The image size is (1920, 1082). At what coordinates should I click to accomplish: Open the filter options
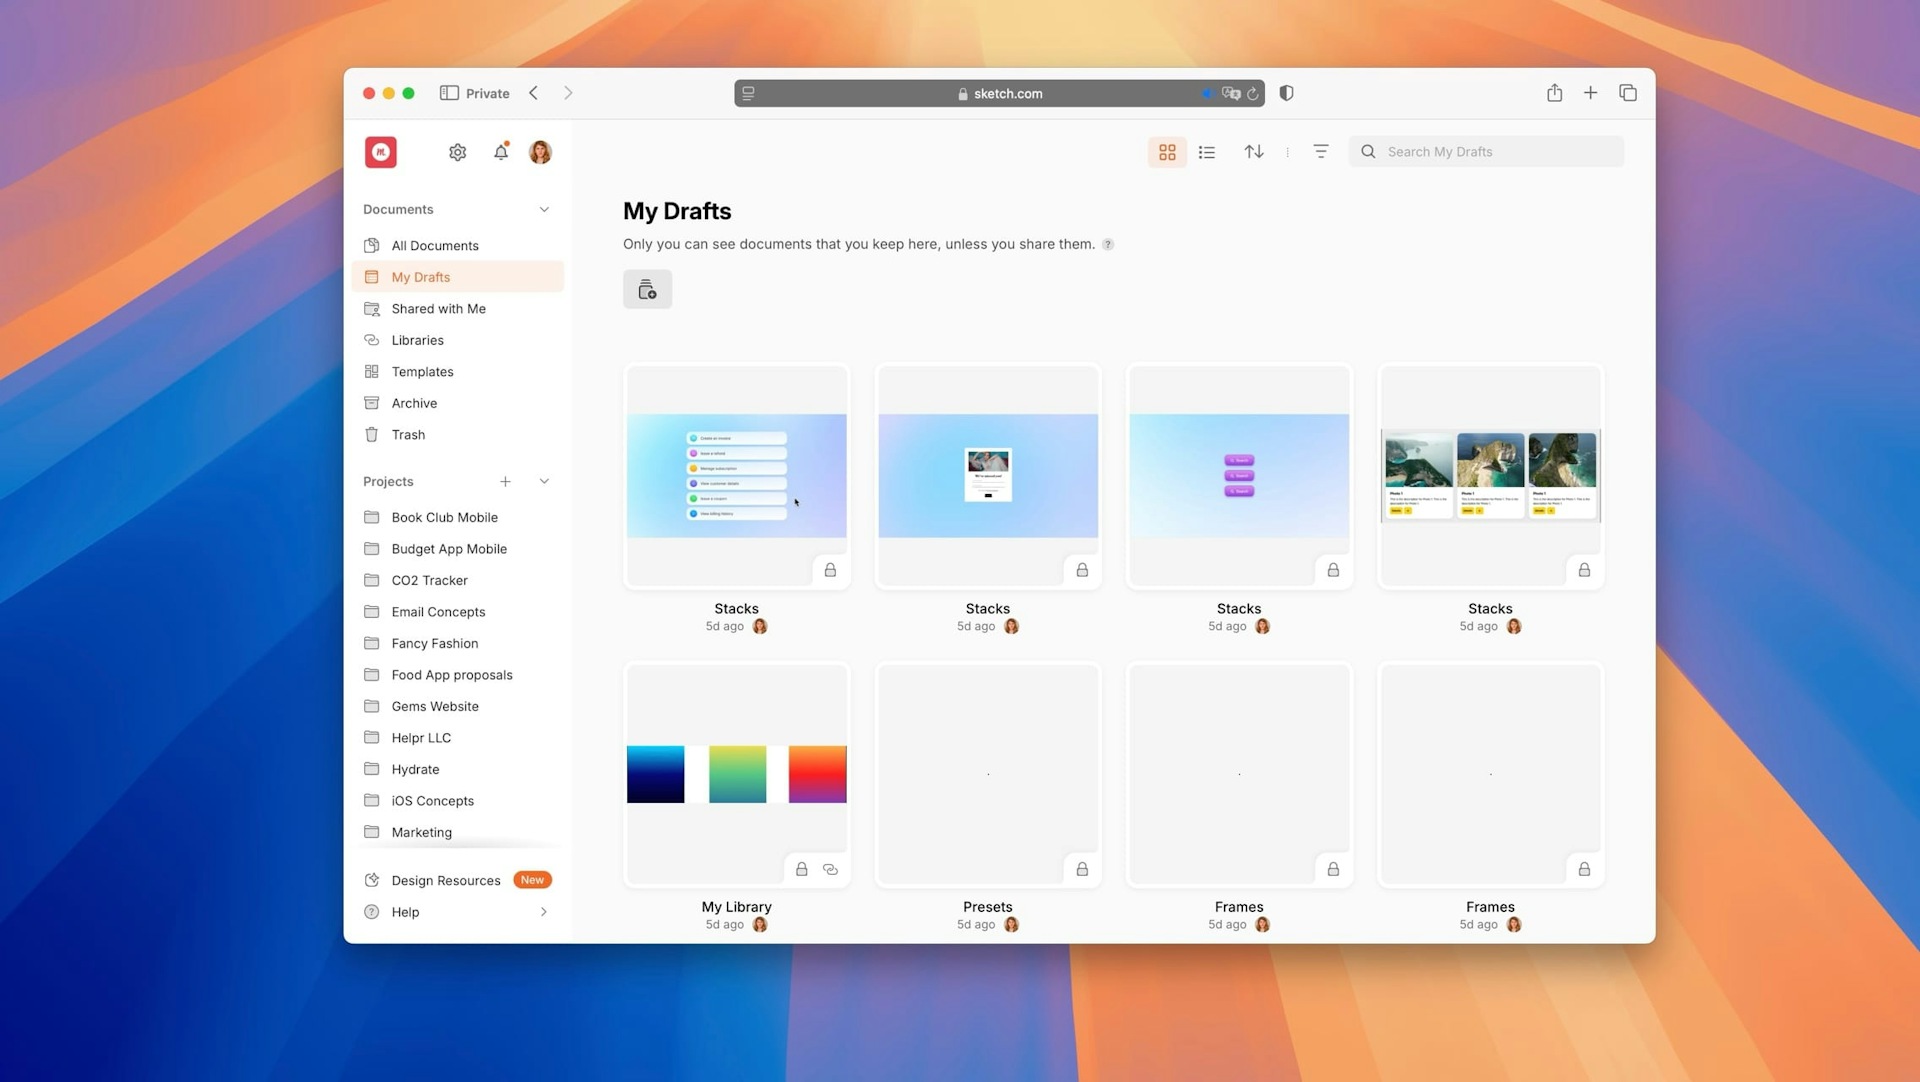[x=1320, y=151]
